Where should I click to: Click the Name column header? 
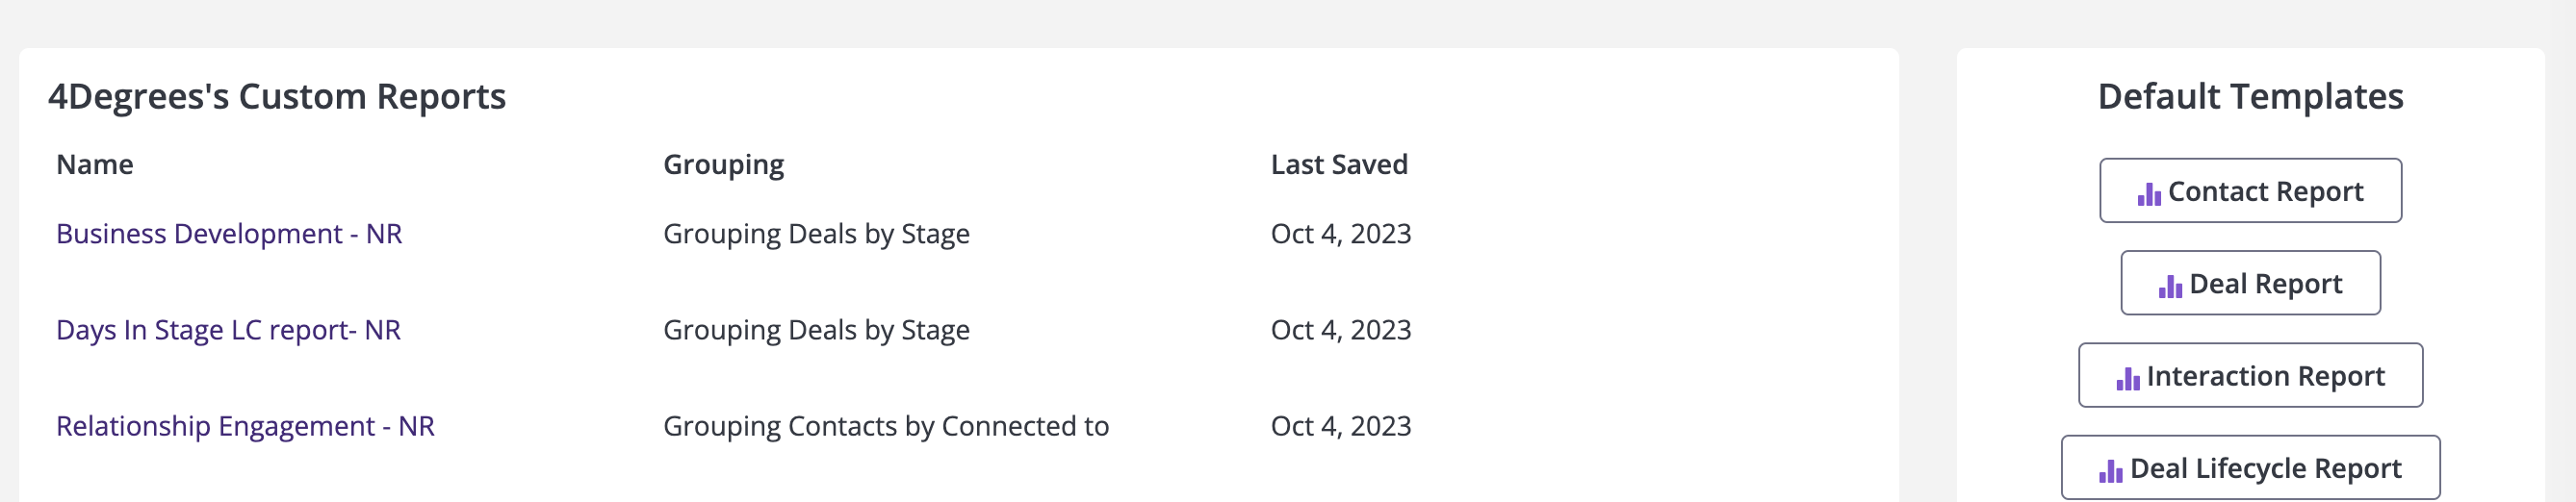[x=95, y=164]
